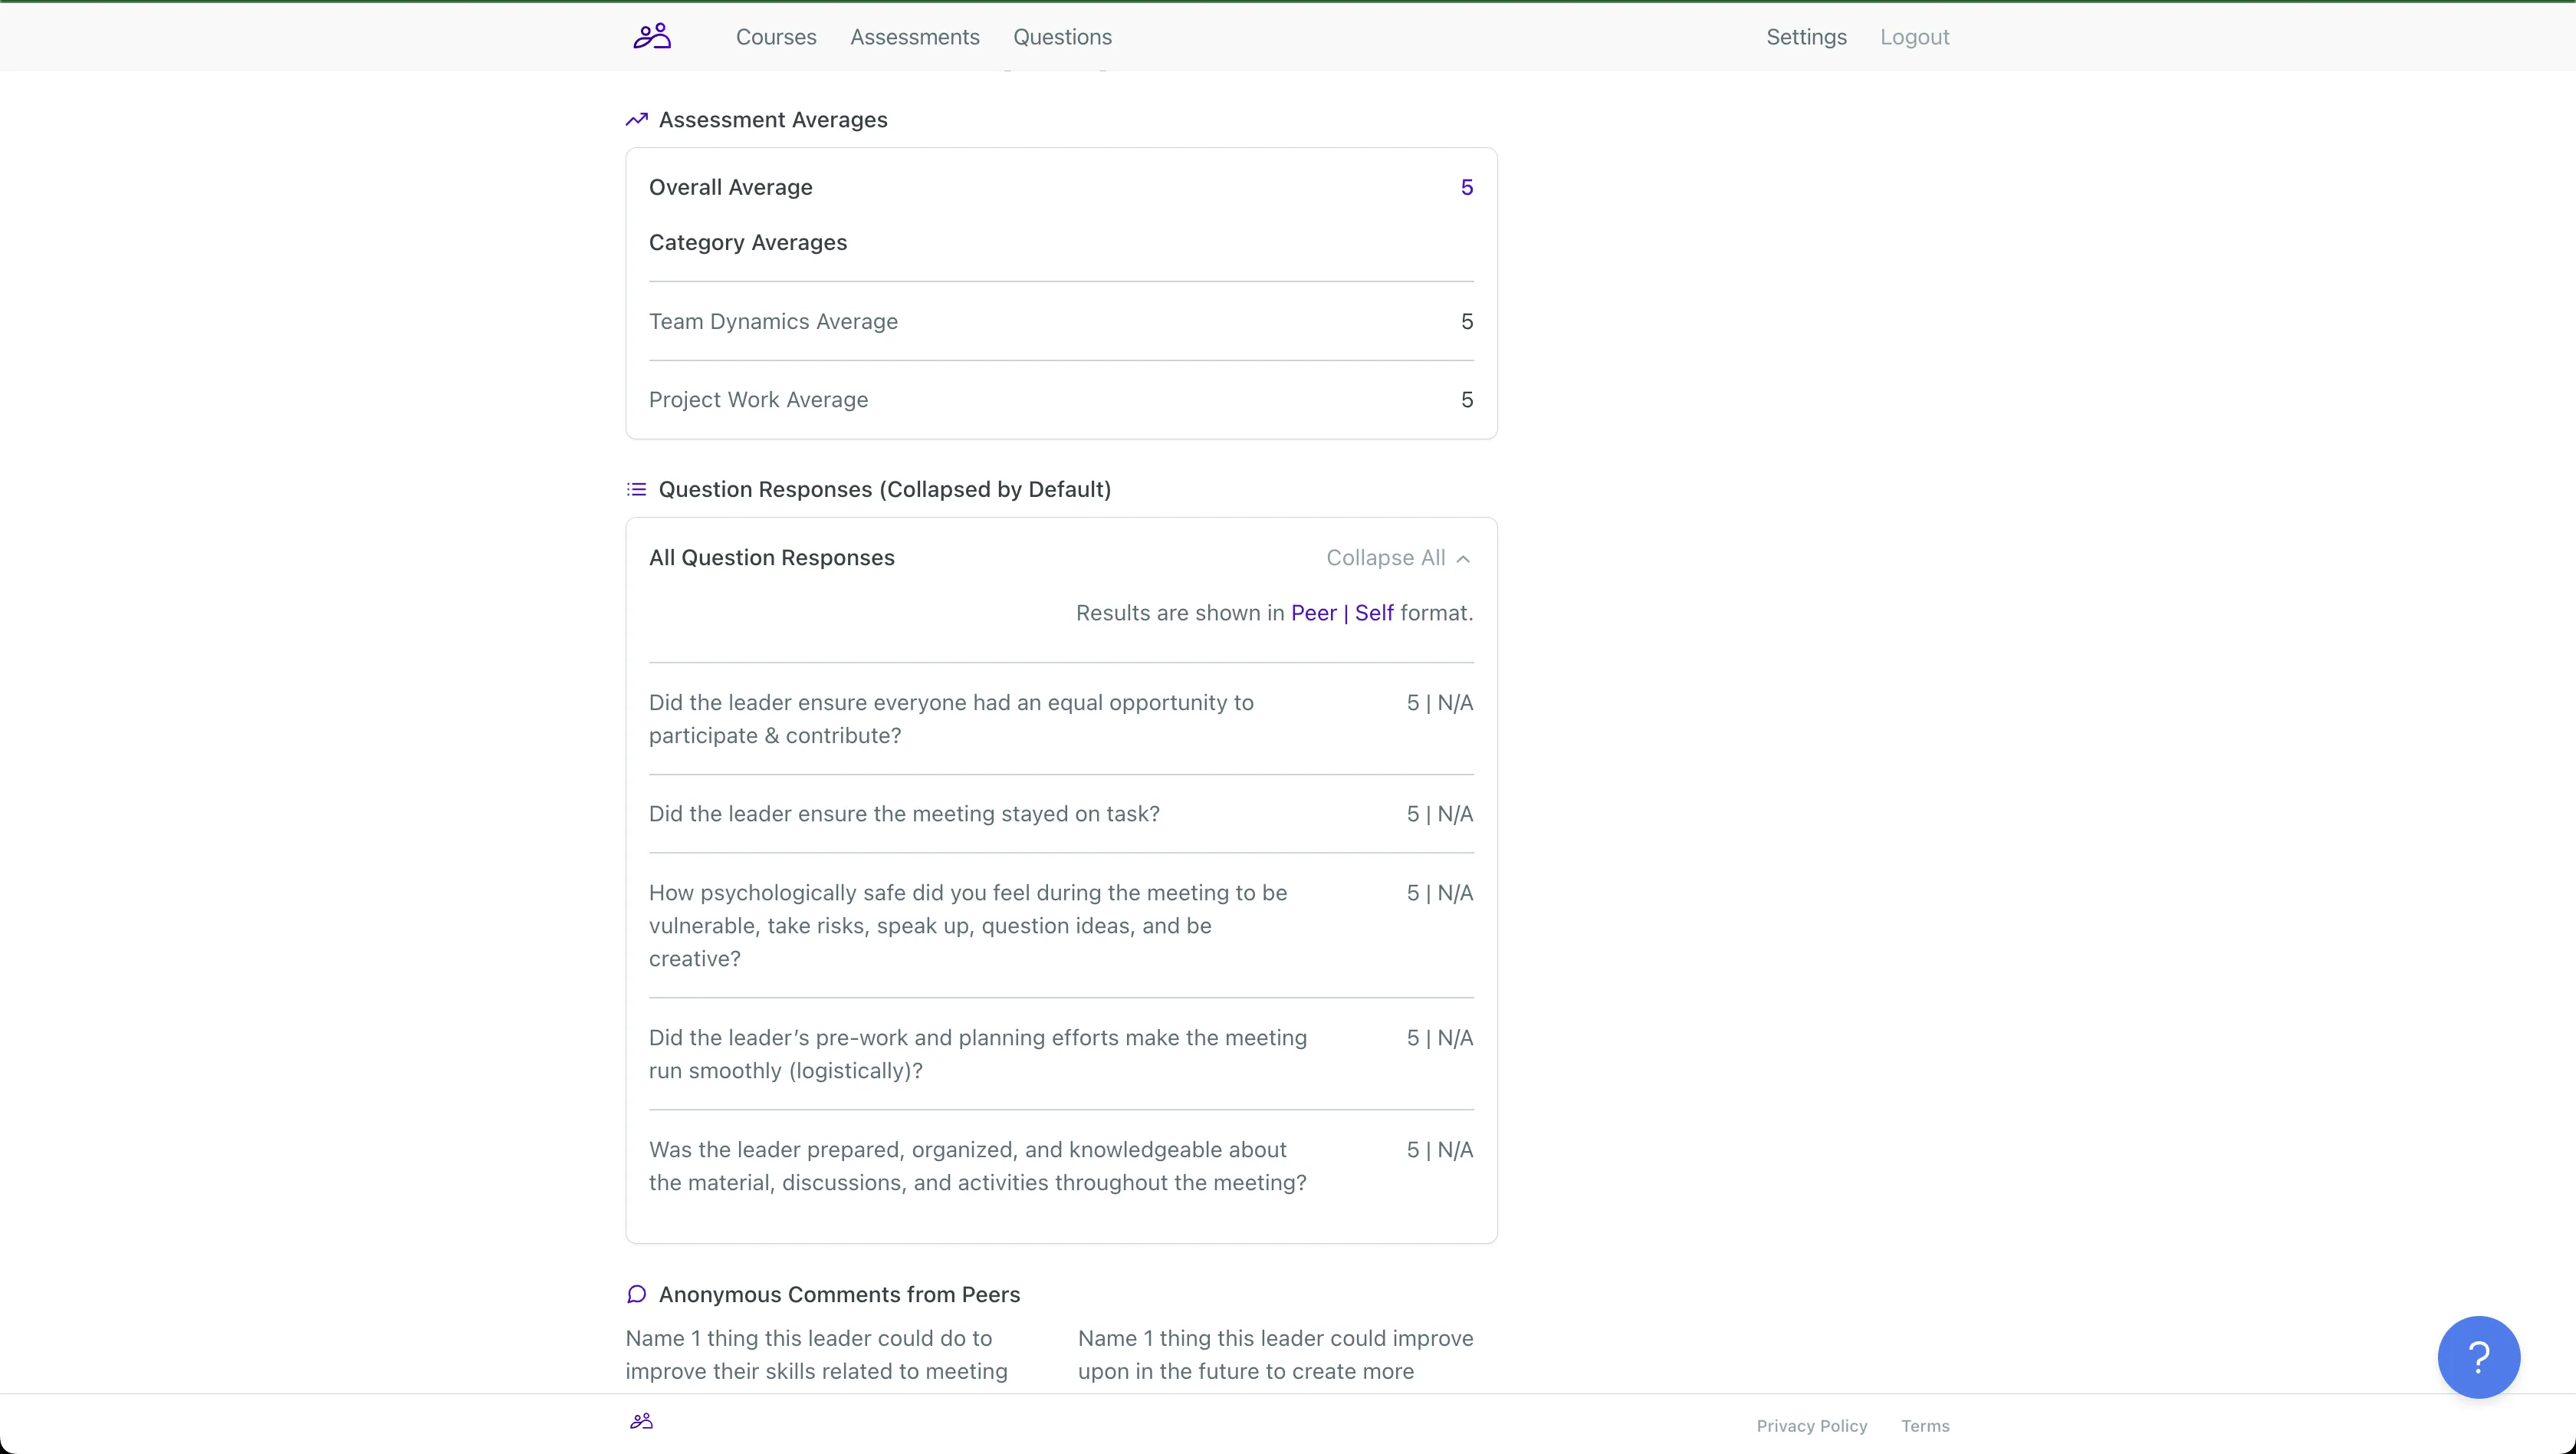The height and width of the screenshot is (1454, 2576).
Task: Click the speech bubble icon beside Anonymous Comments
Action: coord(637,1294)
